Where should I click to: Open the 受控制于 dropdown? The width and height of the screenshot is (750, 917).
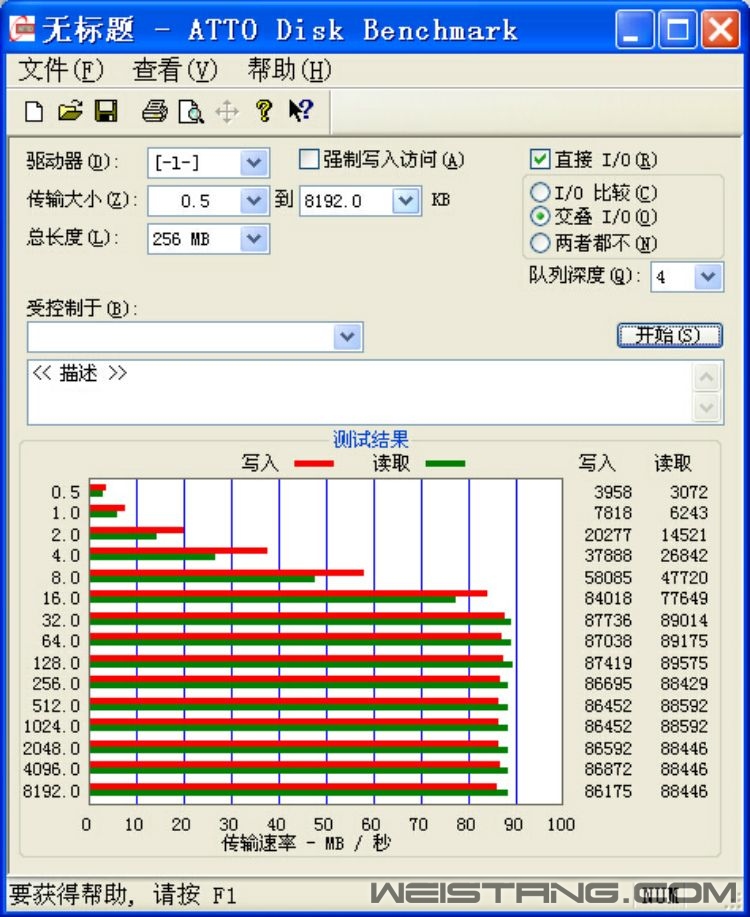coord(347,337)
